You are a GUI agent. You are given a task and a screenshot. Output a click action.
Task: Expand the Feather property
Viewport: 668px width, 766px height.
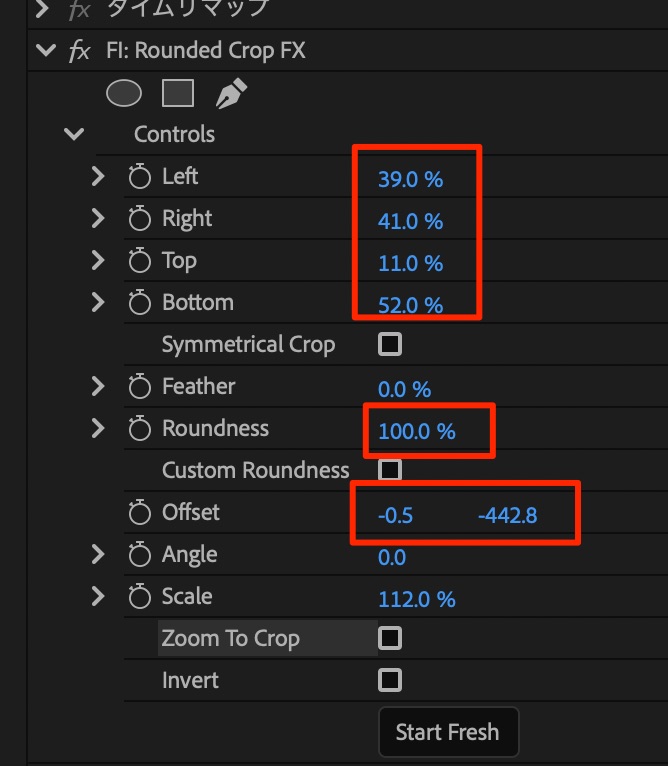pyautogui.click(x=97, y=386)
